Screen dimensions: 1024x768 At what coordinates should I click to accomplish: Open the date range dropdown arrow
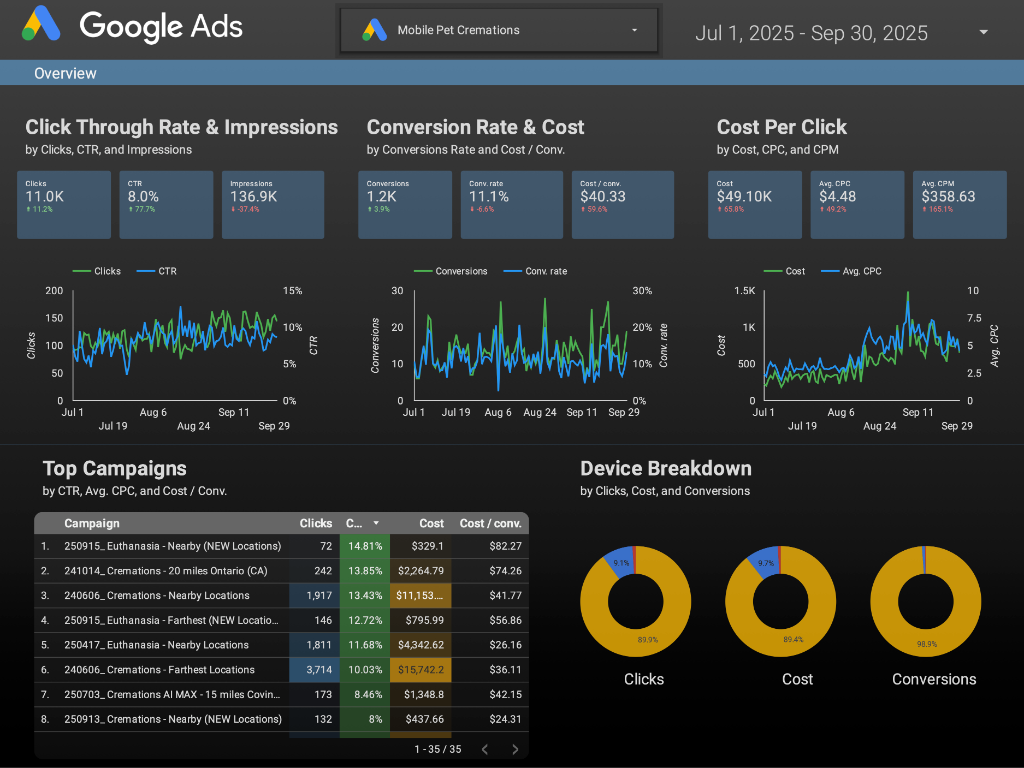983,32
